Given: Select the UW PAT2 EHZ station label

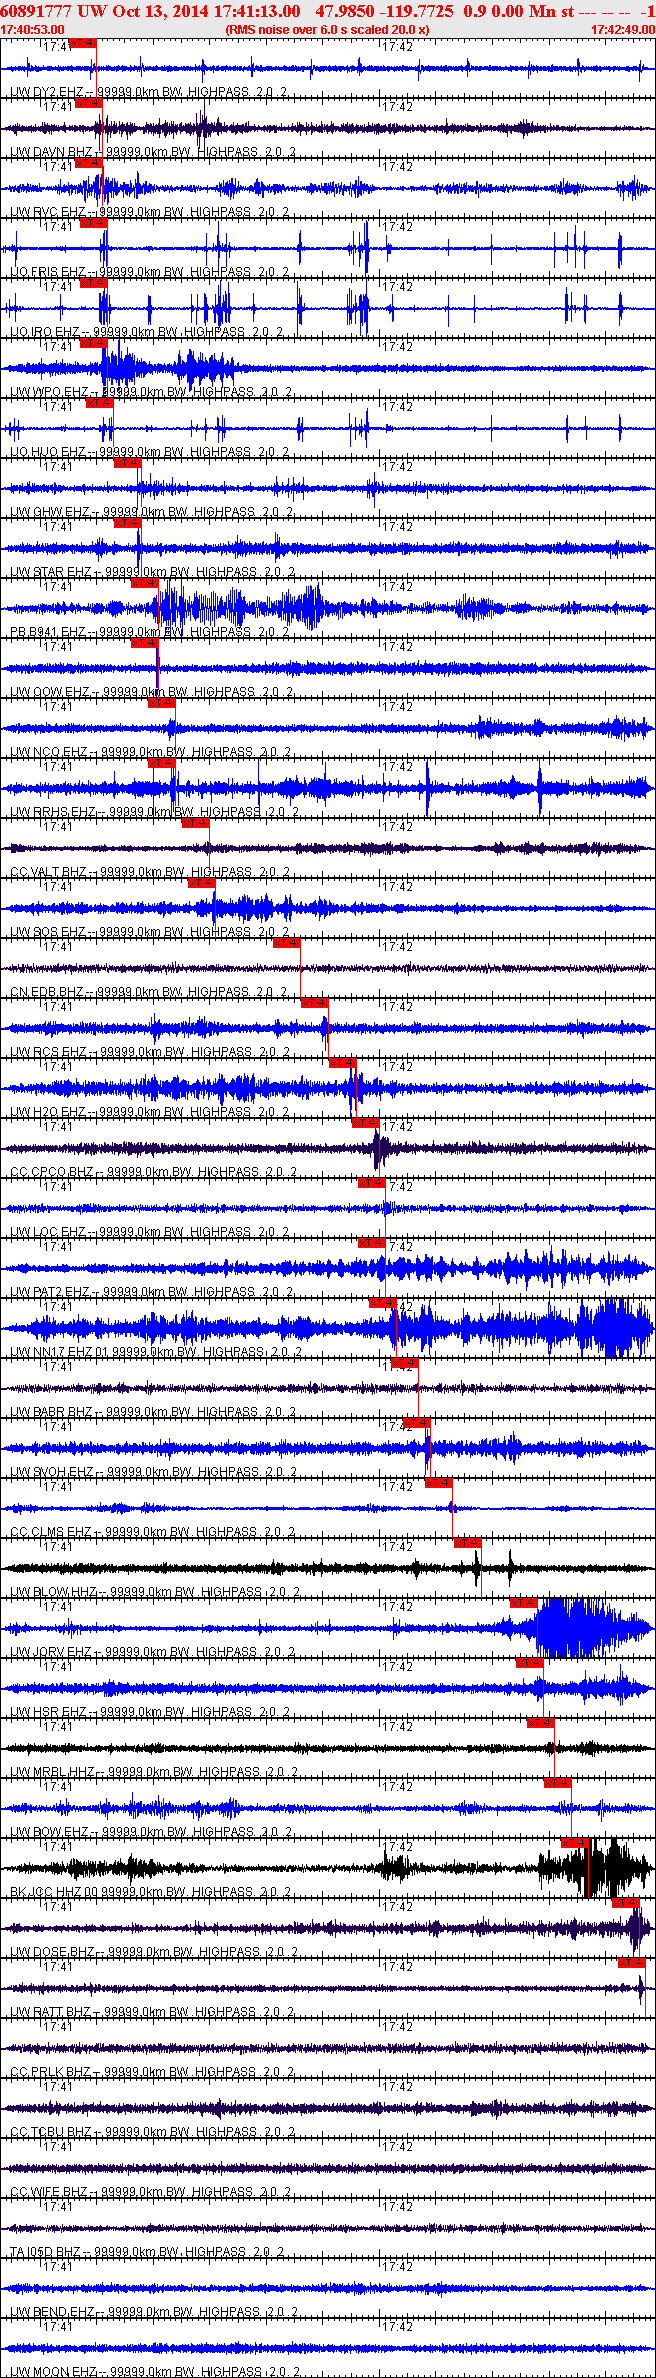Looking at the screenshot, I should 50,1292.
